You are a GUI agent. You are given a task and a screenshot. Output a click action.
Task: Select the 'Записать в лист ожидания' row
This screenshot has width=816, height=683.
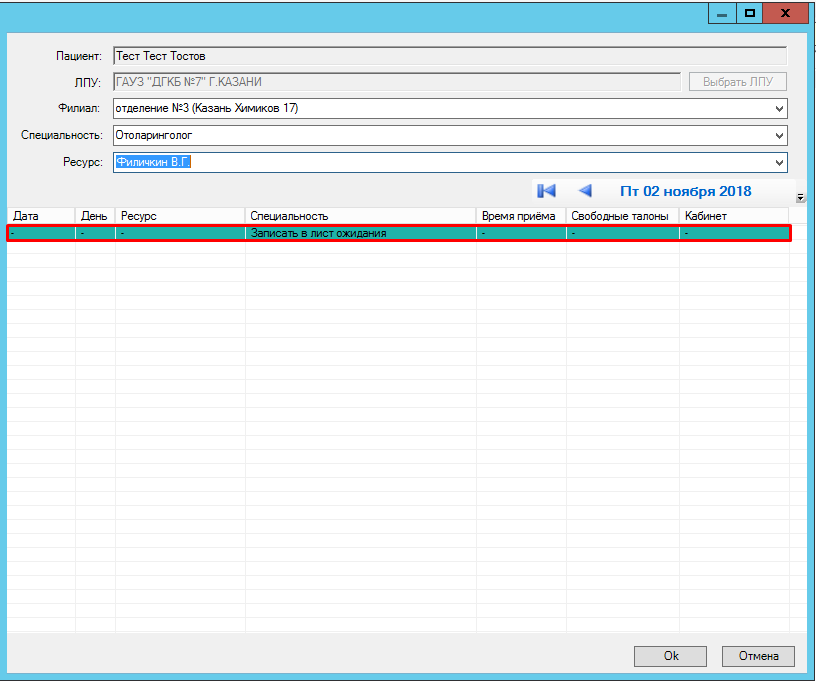pyautogui.click(x=400, y=233)
